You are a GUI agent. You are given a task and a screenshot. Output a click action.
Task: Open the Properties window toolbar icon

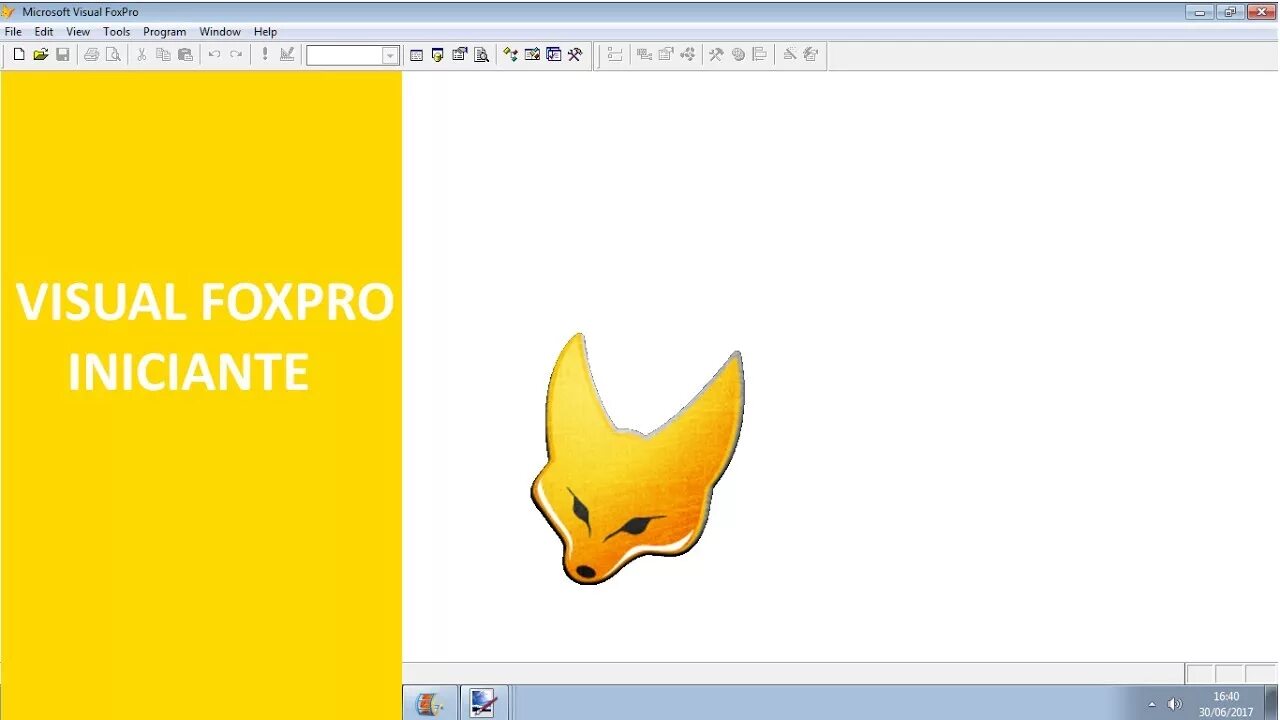[x=460, y=55]
